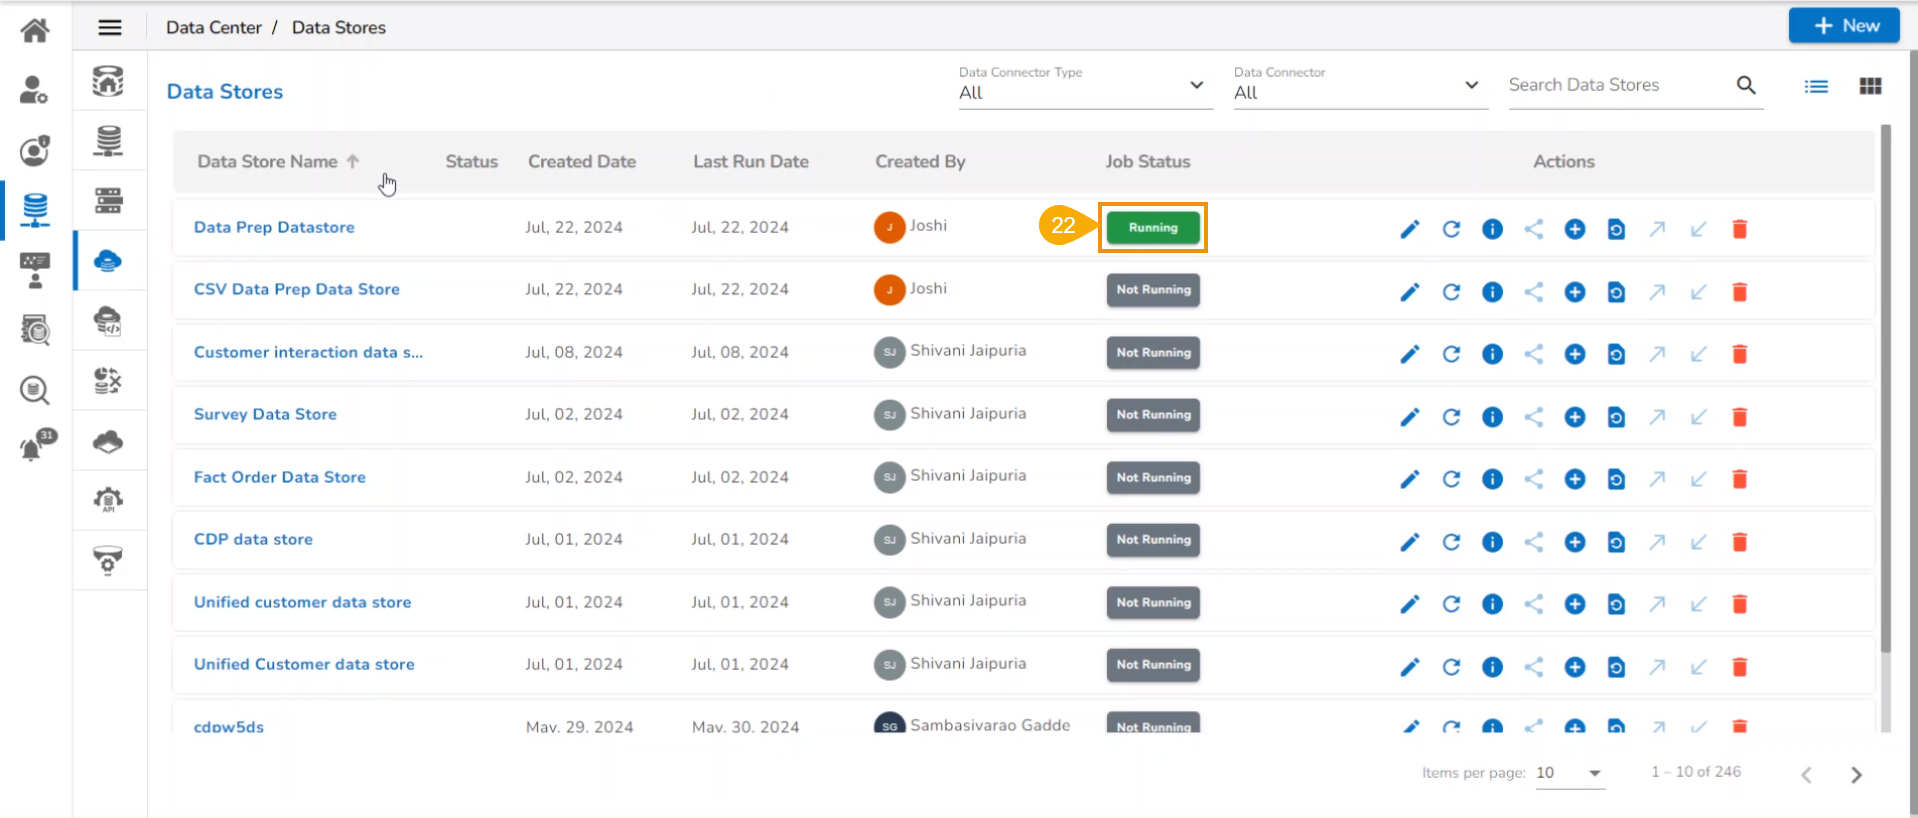Click Not Running status for Survey Data Store
The width and height of the screenshot is (1918, 818).
coord(1153,415)
